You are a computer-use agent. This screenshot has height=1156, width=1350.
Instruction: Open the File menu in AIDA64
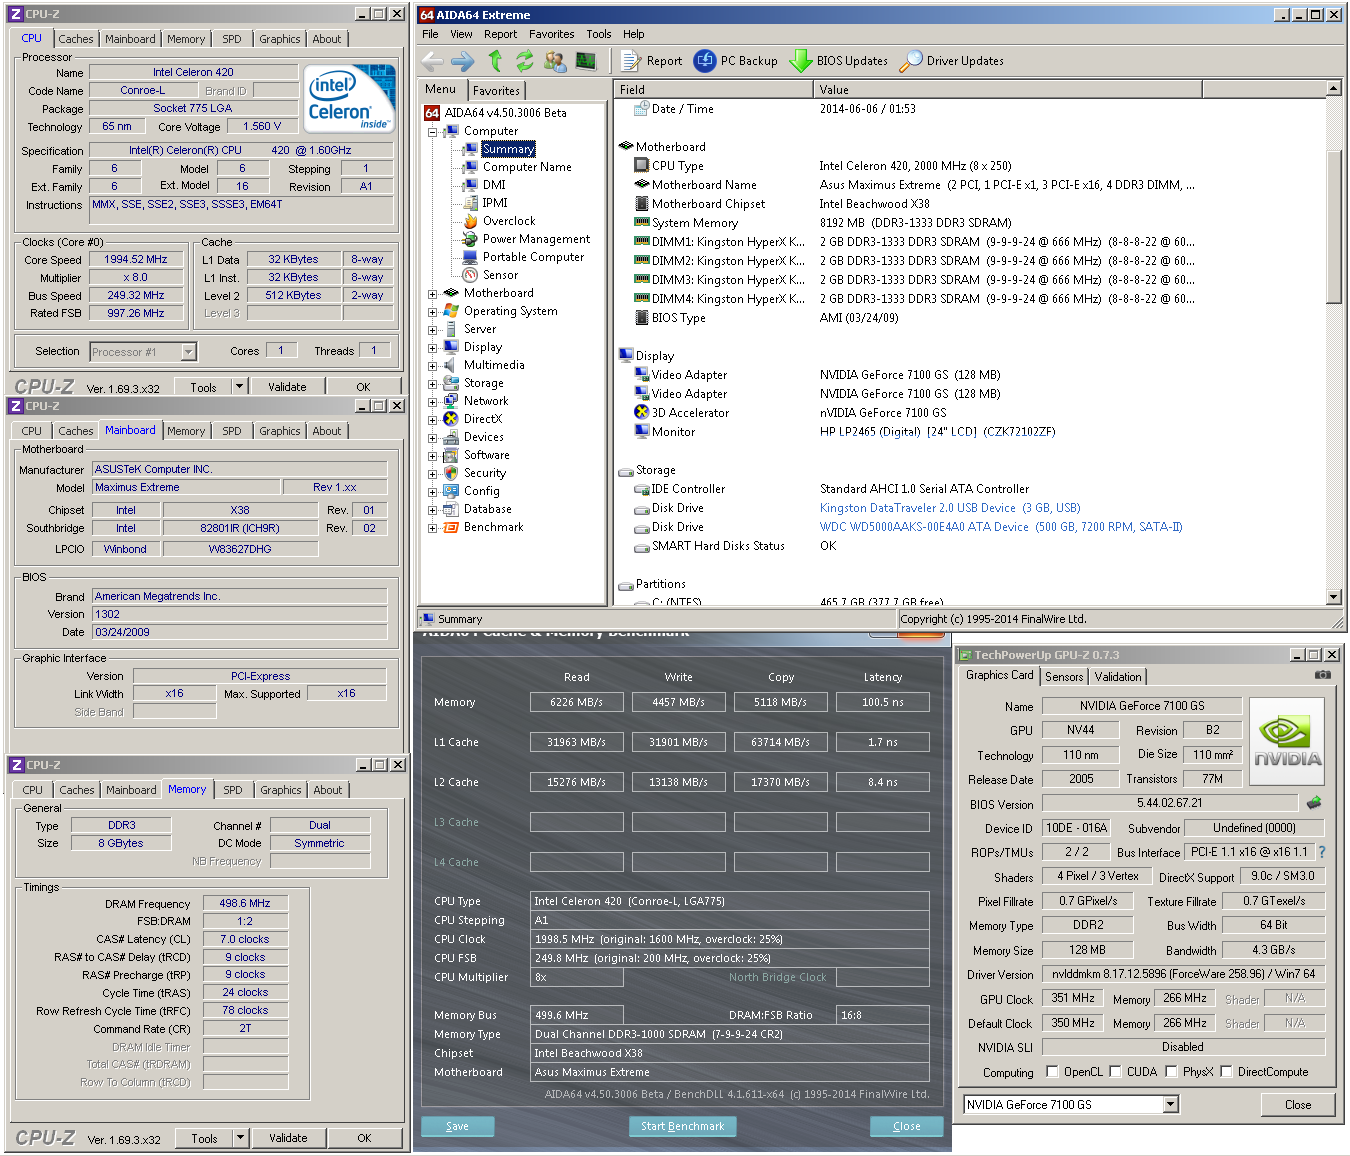(430, 34)
